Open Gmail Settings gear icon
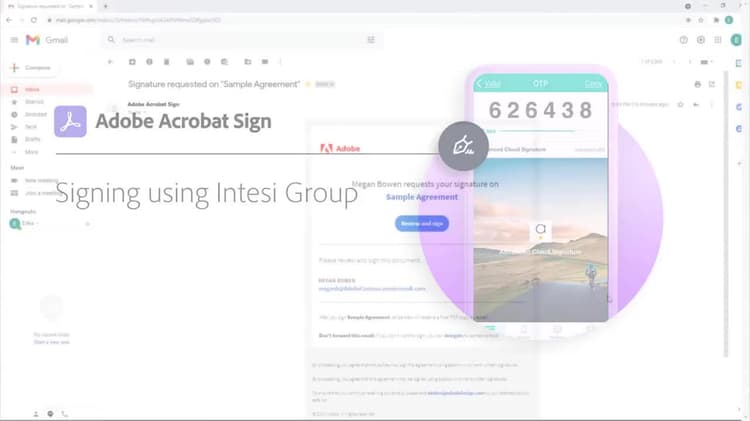 tap(701, 40)
